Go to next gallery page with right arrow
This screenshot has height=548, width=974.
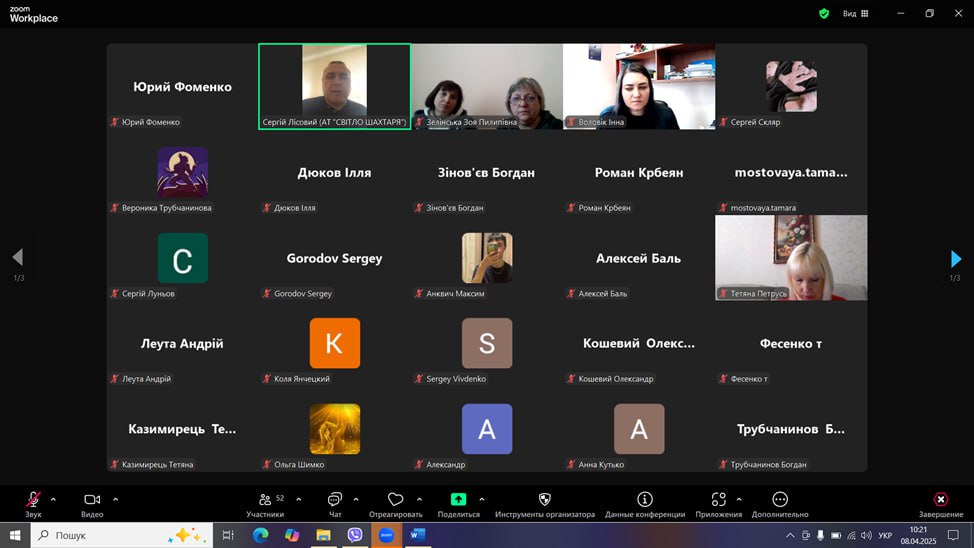click(955, 259)
